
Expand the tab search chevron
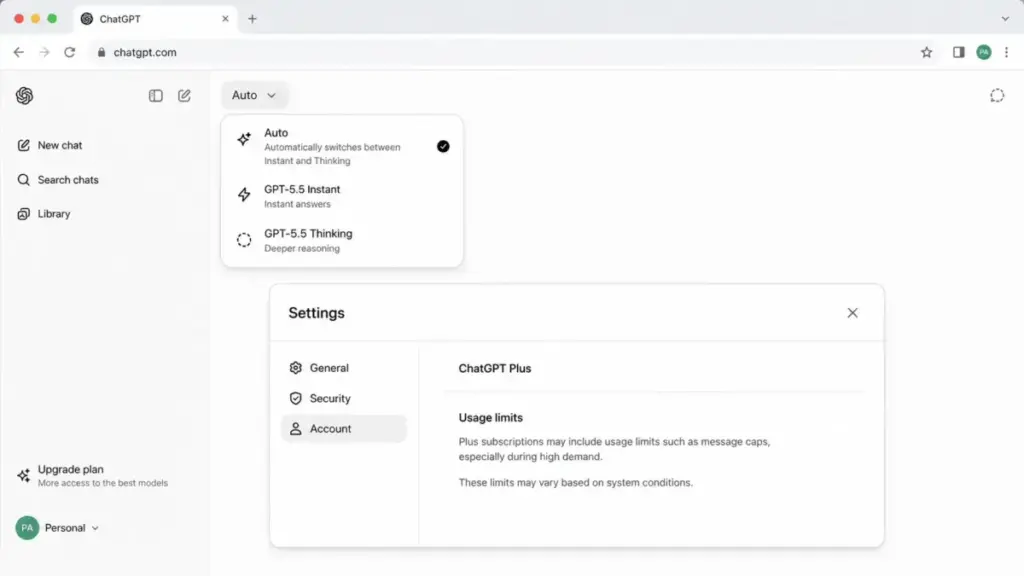[1005, 19]
